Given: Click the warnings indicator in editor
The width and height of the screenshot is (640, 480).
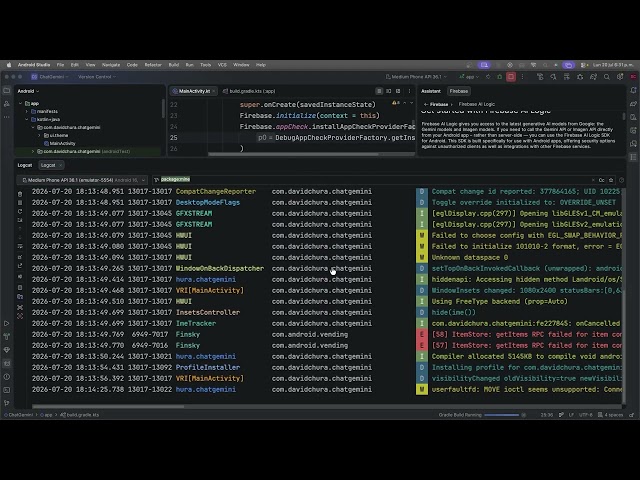Looking at the screenshot, I should [x=396, y=103].
